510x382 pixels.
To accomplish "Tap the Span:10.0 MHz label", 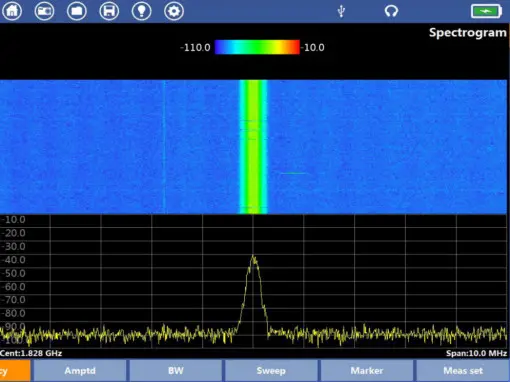I will click(x=476, y=353).
